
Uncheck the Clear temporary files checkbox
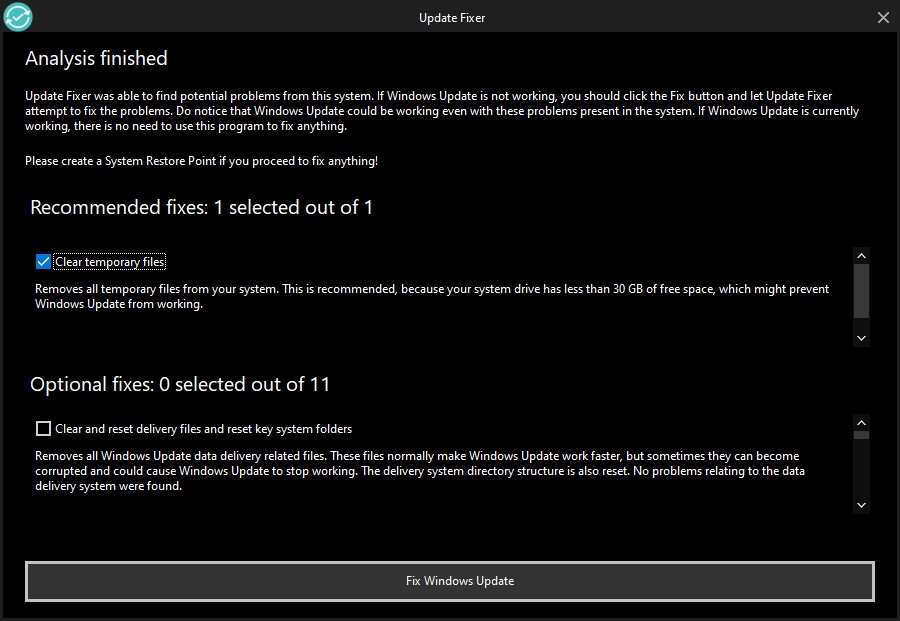tap(43, 262)
